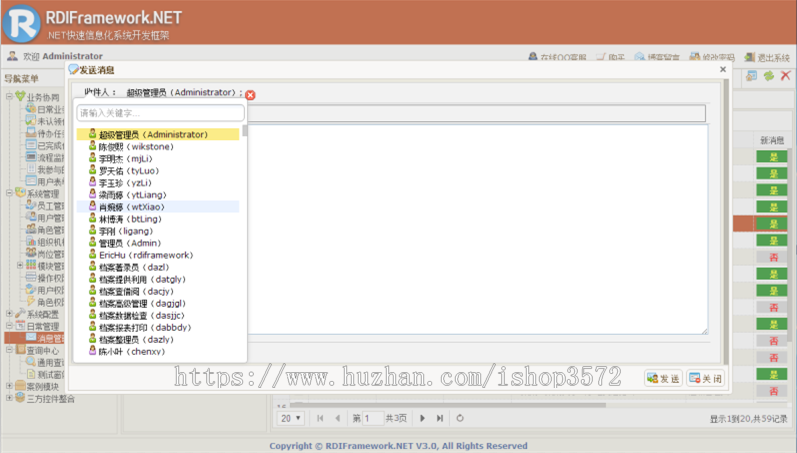Click the home tab icon at top right

click(751, 76)
